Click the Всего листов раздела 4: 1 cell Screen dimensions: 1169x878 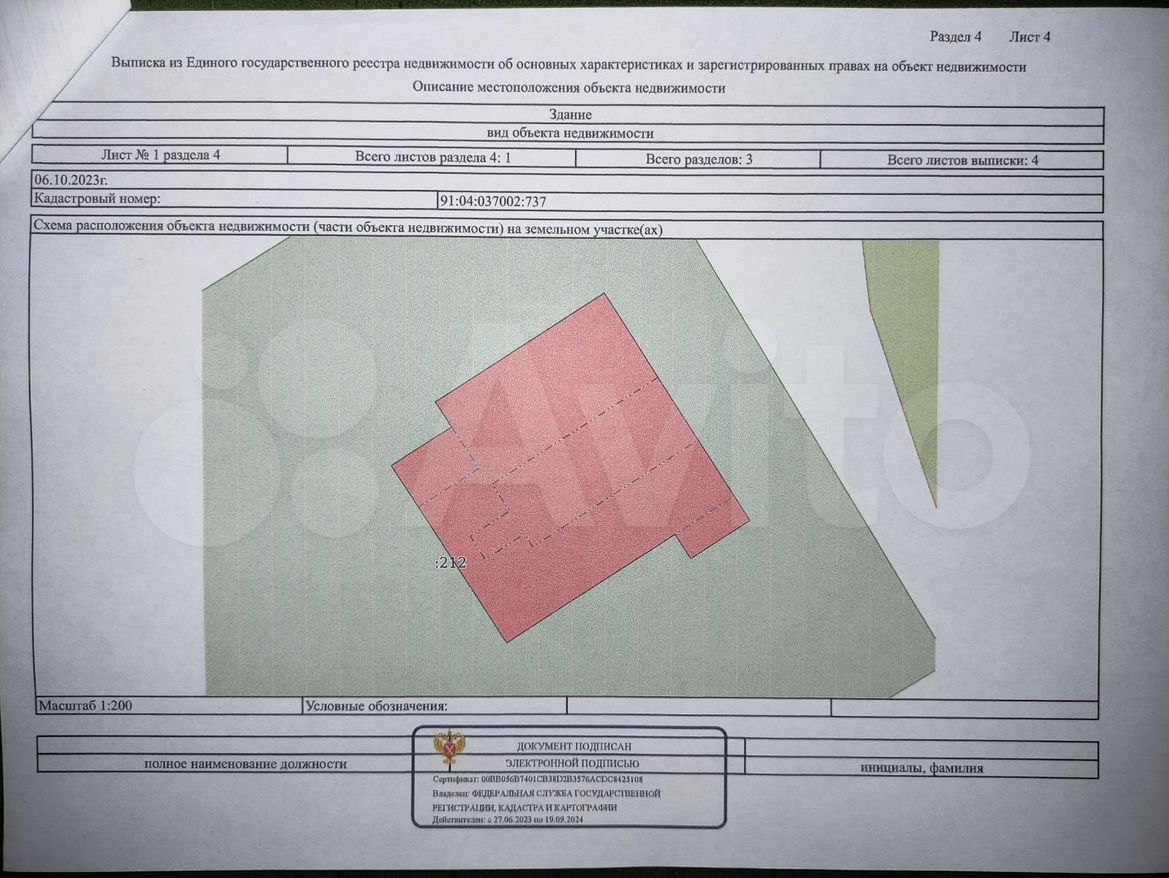click(432, 157)
